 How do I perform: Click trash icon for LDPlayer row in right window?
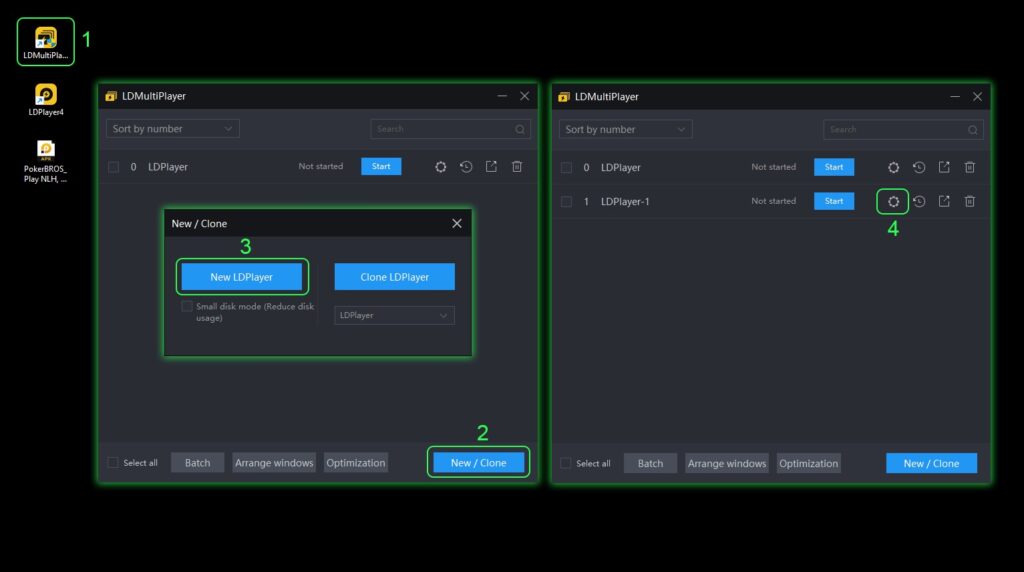(x=970, y=167)
